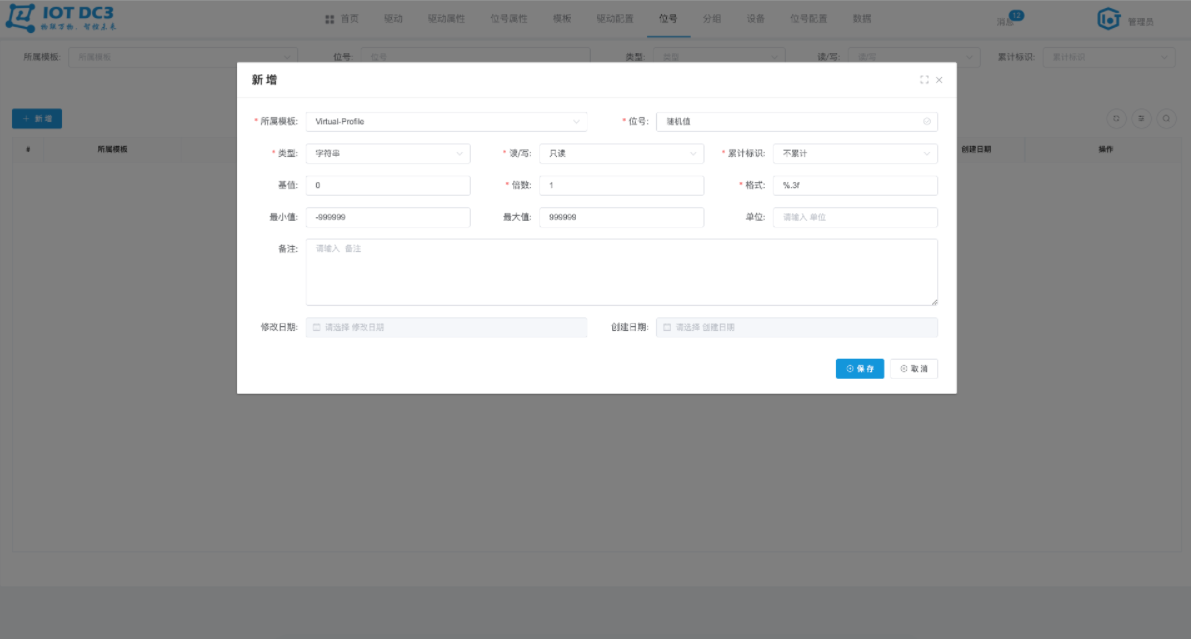The height and width of the screenshot is (639, 1191).
Task: Click the 创建日期 date picker field
Action: coord(797,327)
